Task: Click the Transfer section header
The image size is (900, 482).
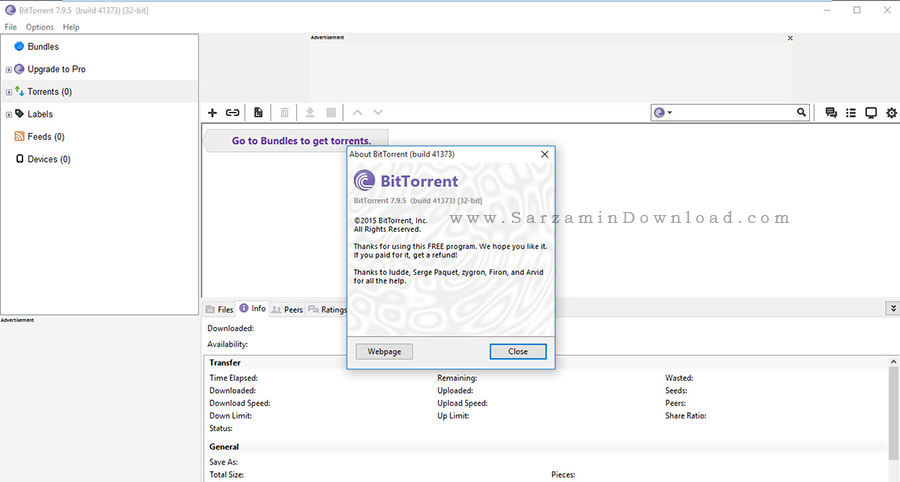Action: 225,363
